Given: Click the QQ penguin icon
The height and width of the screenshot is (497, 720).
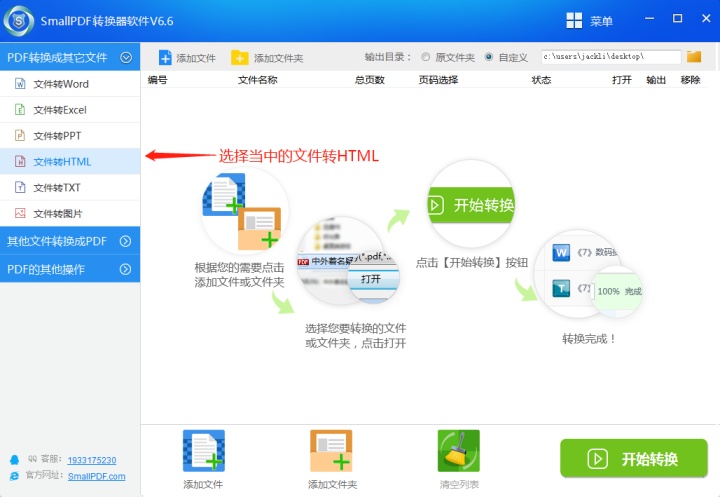Looking at the screenshot, I should click(x=15, y=459).
